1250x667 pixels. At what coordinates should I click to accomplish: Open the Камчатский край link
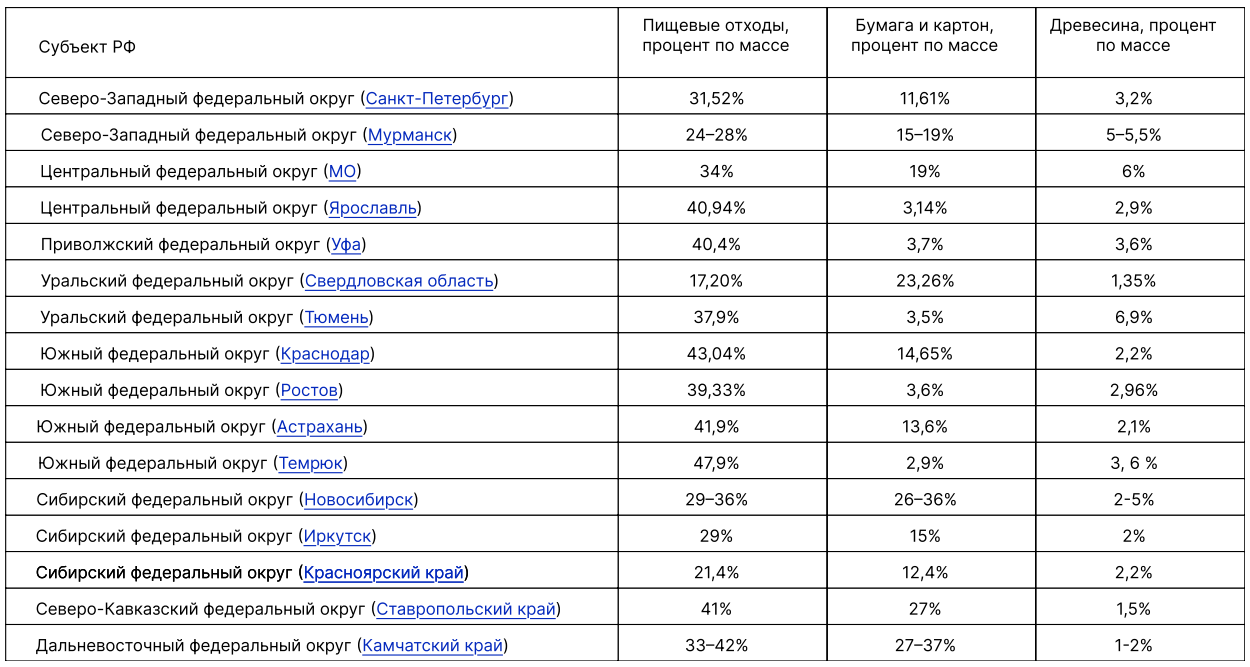coord(432,646)
